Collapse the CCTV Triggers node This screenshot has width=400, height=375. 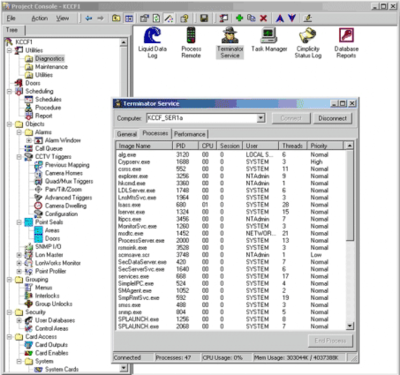coord(19,157)
